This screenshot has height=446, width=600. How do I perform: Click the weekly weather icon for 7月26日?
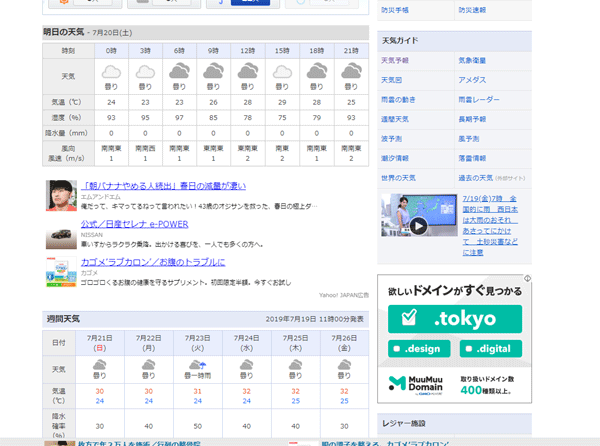point(344,365)
